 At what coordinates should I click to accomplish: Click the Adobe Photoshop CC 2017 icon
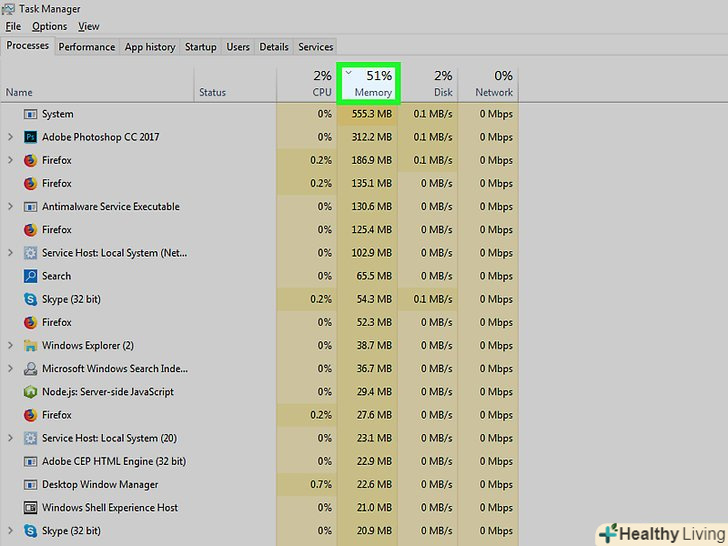tap(30, 137)
